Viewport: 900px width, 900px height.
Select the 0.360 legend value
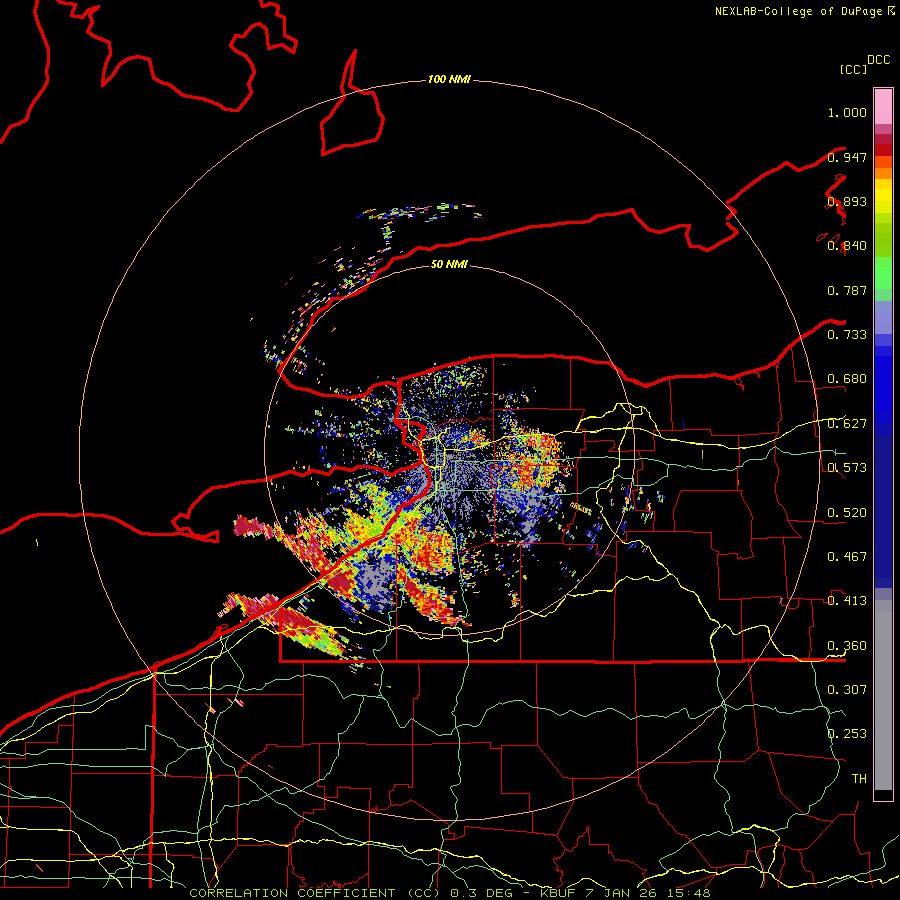click(847, 646)
